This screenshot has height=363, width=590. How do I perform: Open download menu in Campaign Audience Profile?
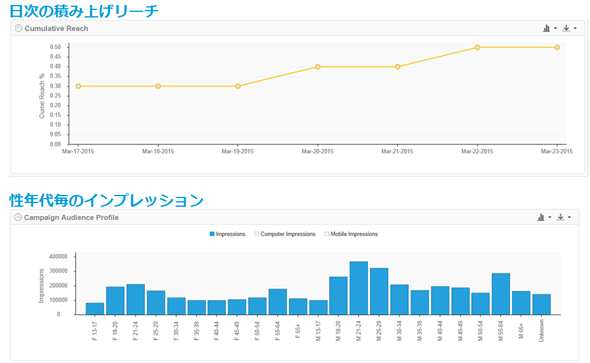(560, 217)
